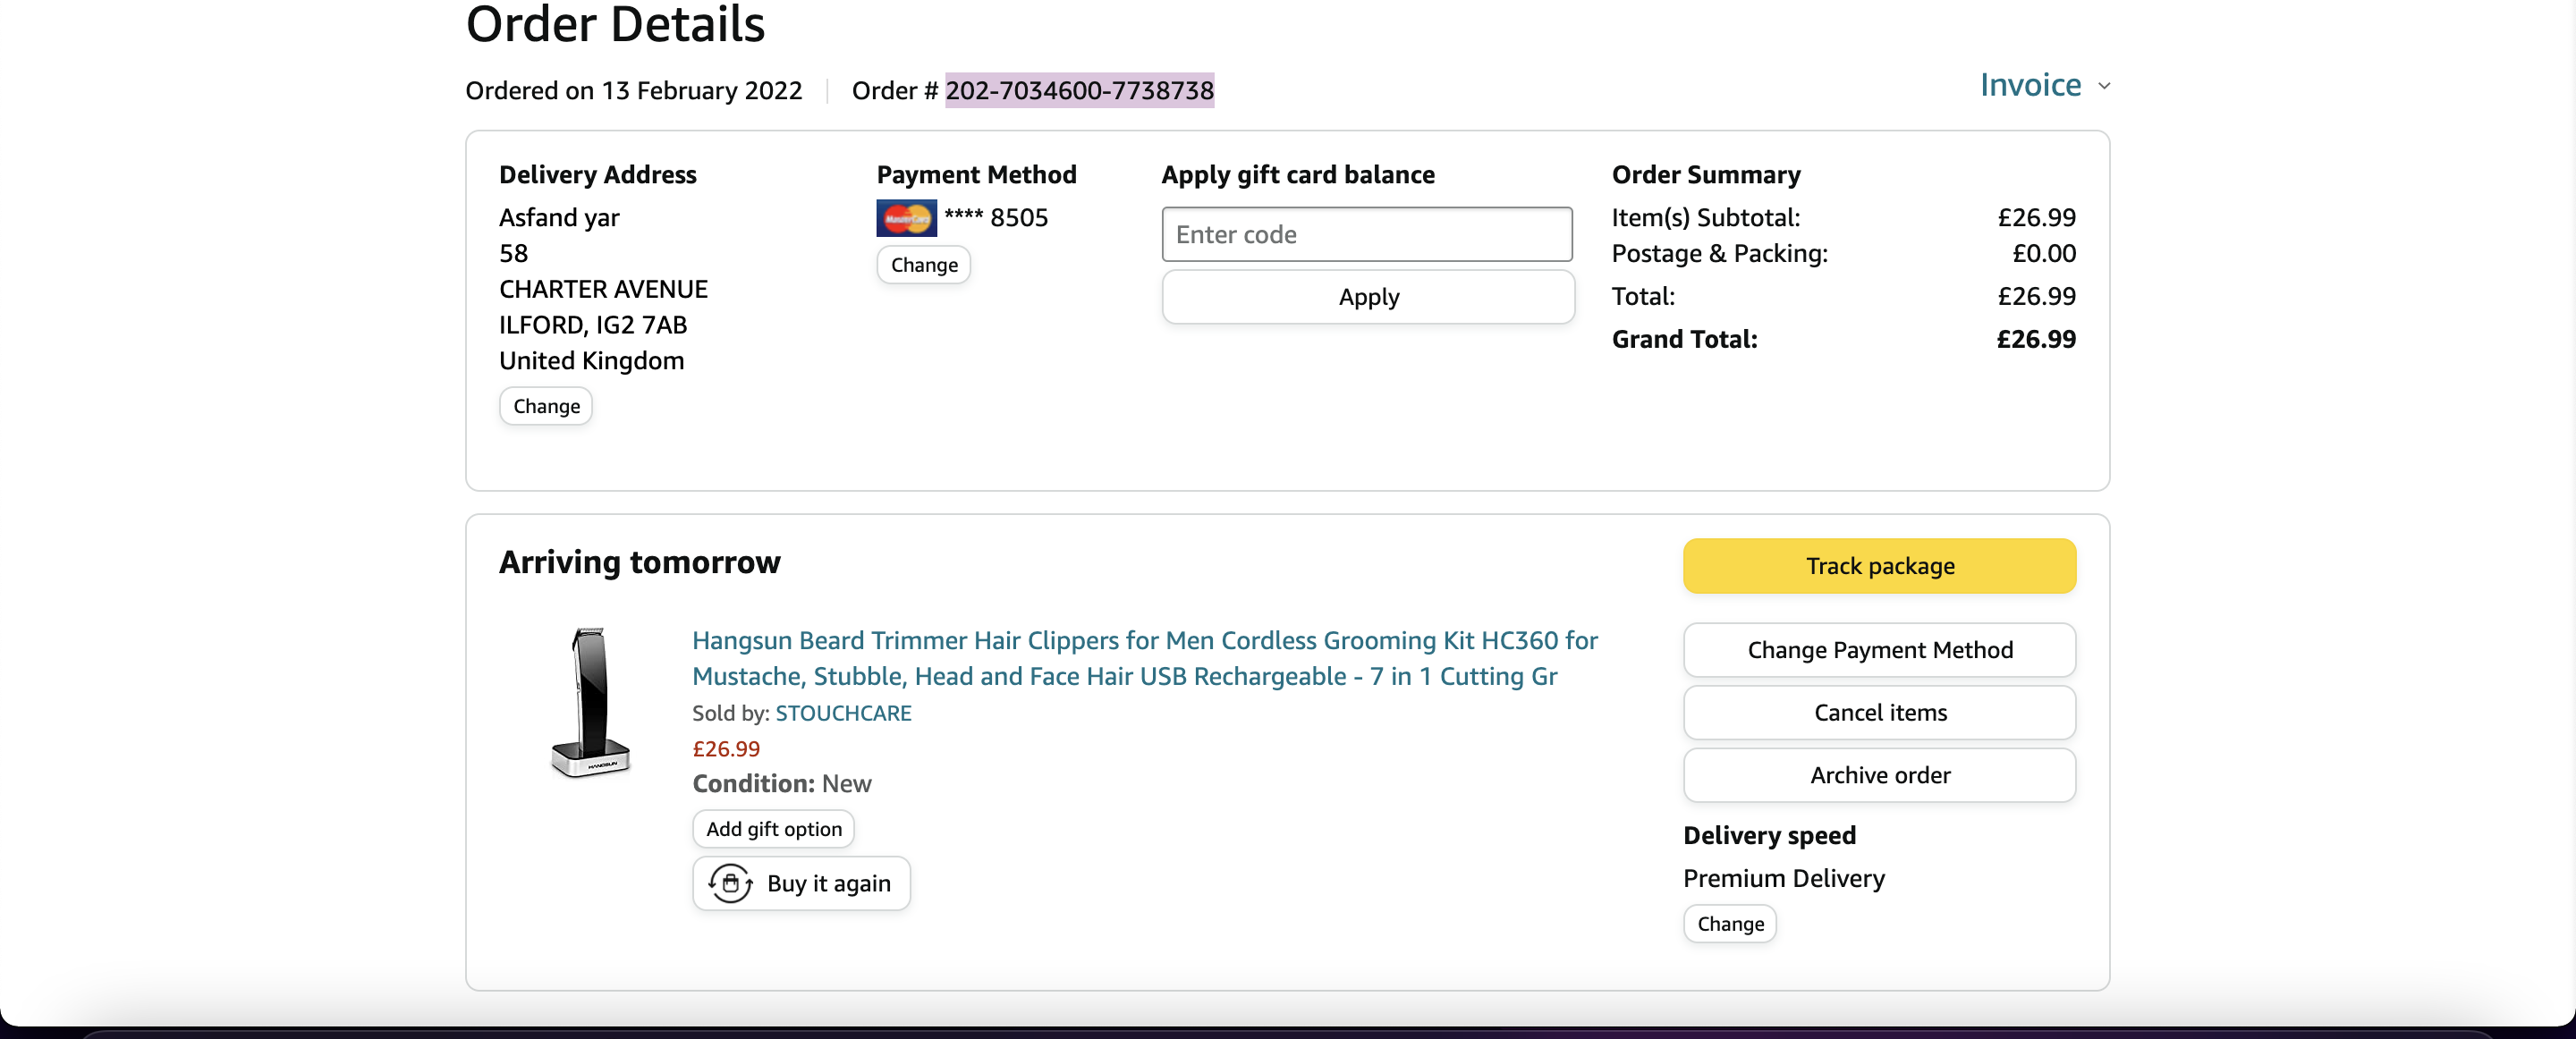This screenshot has width=2576, height=1039.
Task: Expand the Invoice dropdown
Action: [2030, 86]
